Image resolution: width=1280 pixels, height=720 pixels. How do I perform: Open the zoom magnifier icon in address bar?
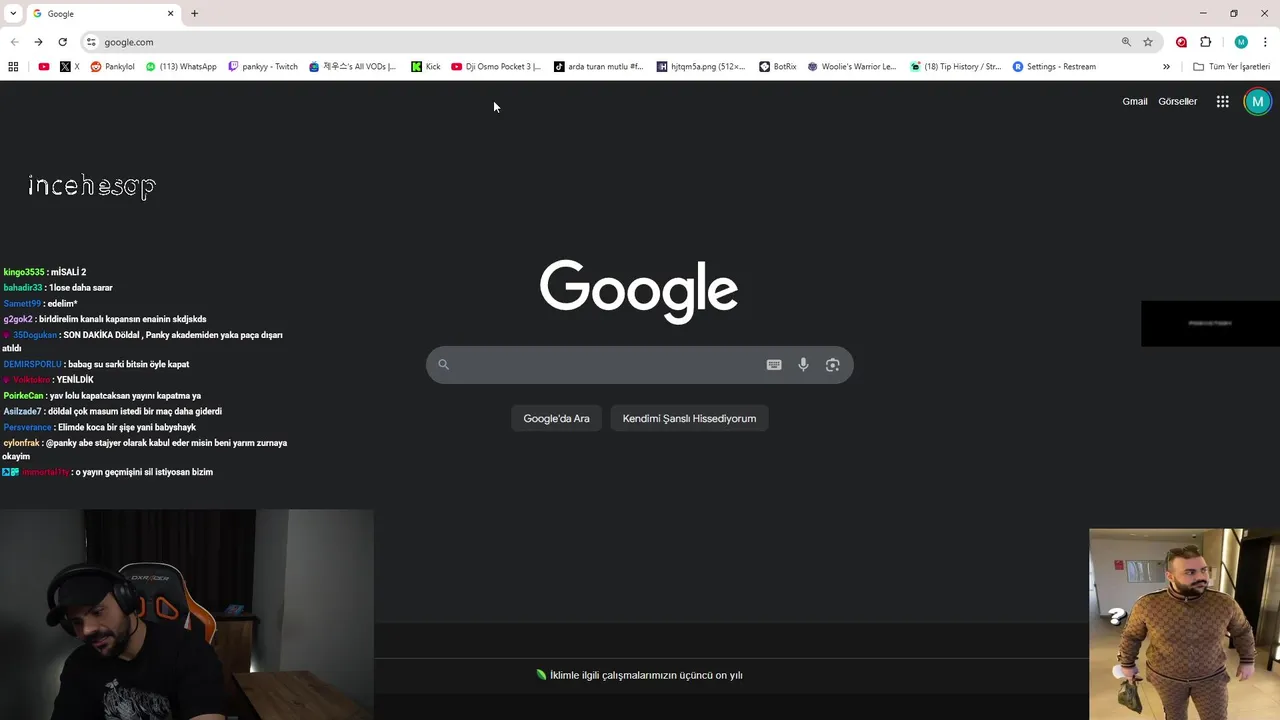click(x=1126, y=42)
